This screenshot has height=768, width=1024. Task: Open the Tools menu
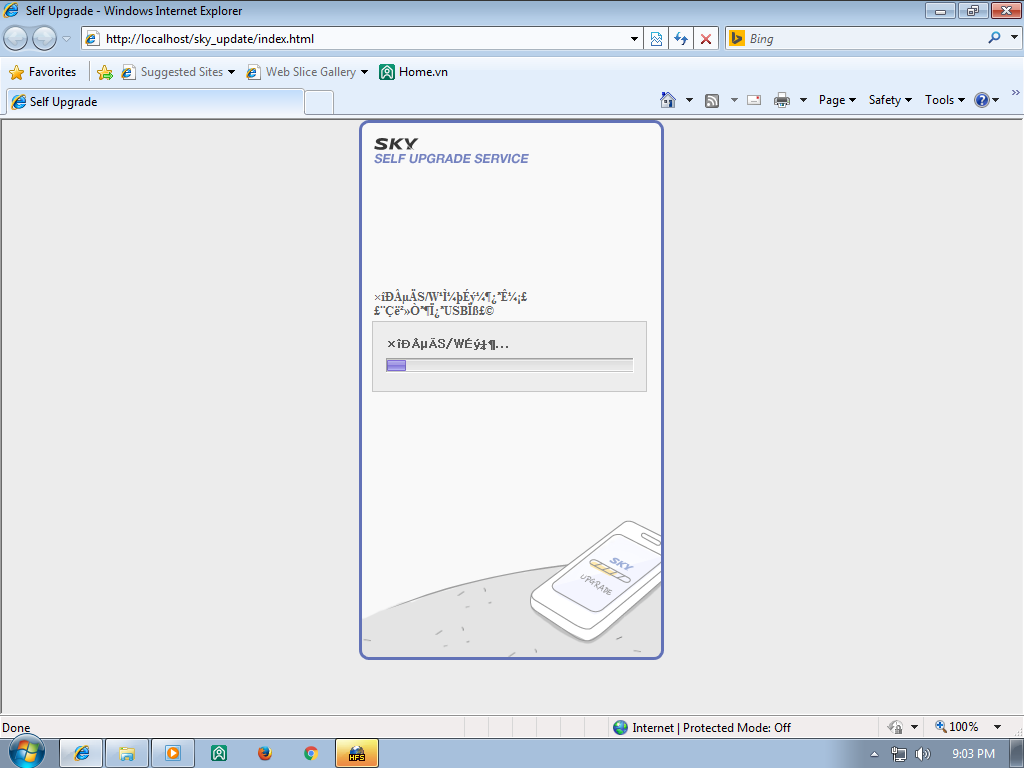click(x=944, y=100)
